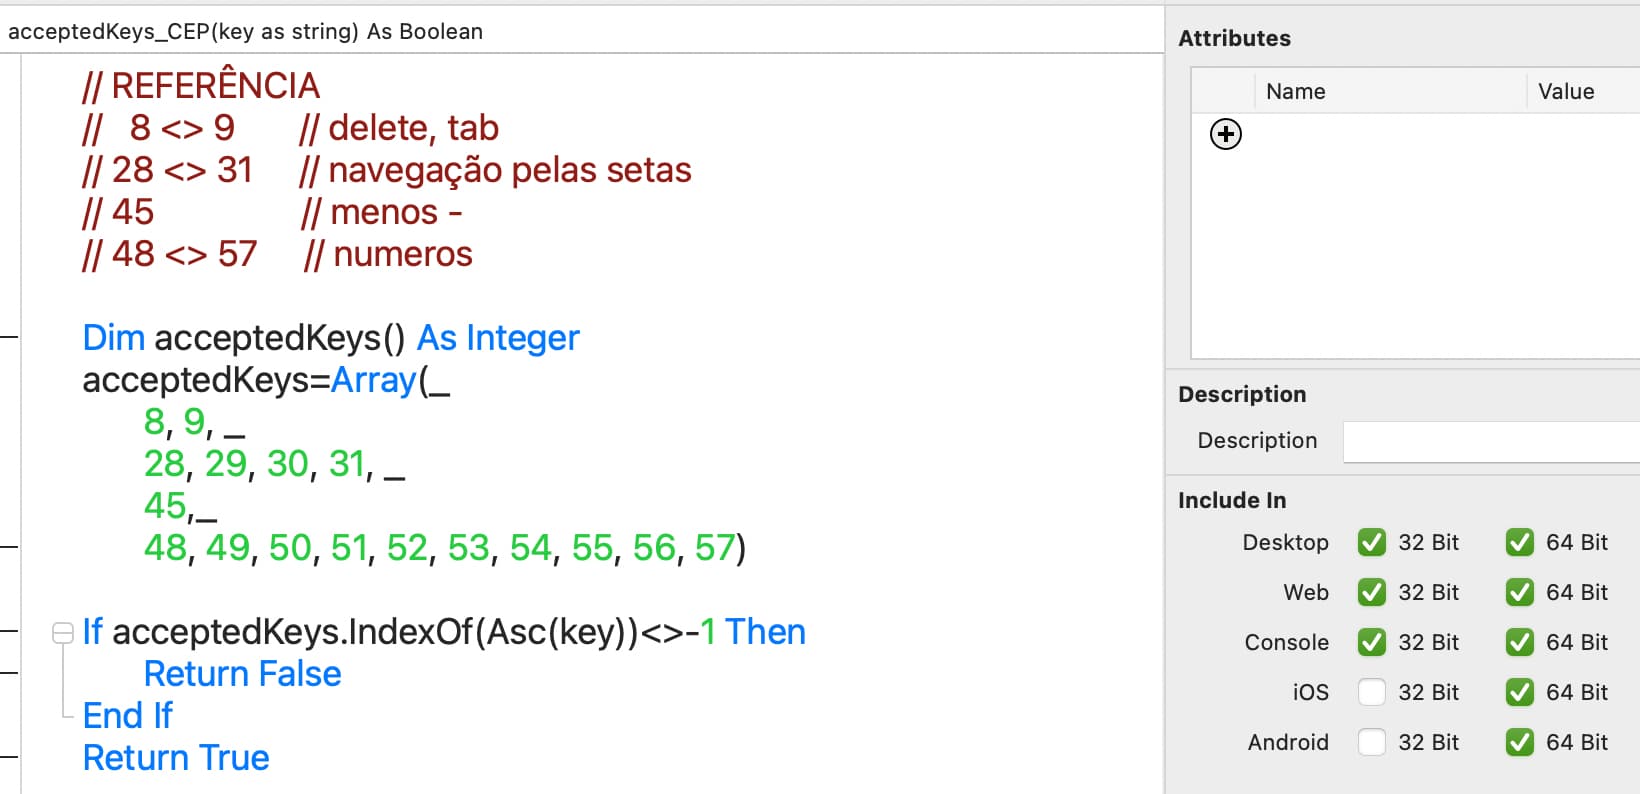Toggle Desktop 32 Bit checkbox
Screen dimensions: 1640x794
(x=1372, y=542)
